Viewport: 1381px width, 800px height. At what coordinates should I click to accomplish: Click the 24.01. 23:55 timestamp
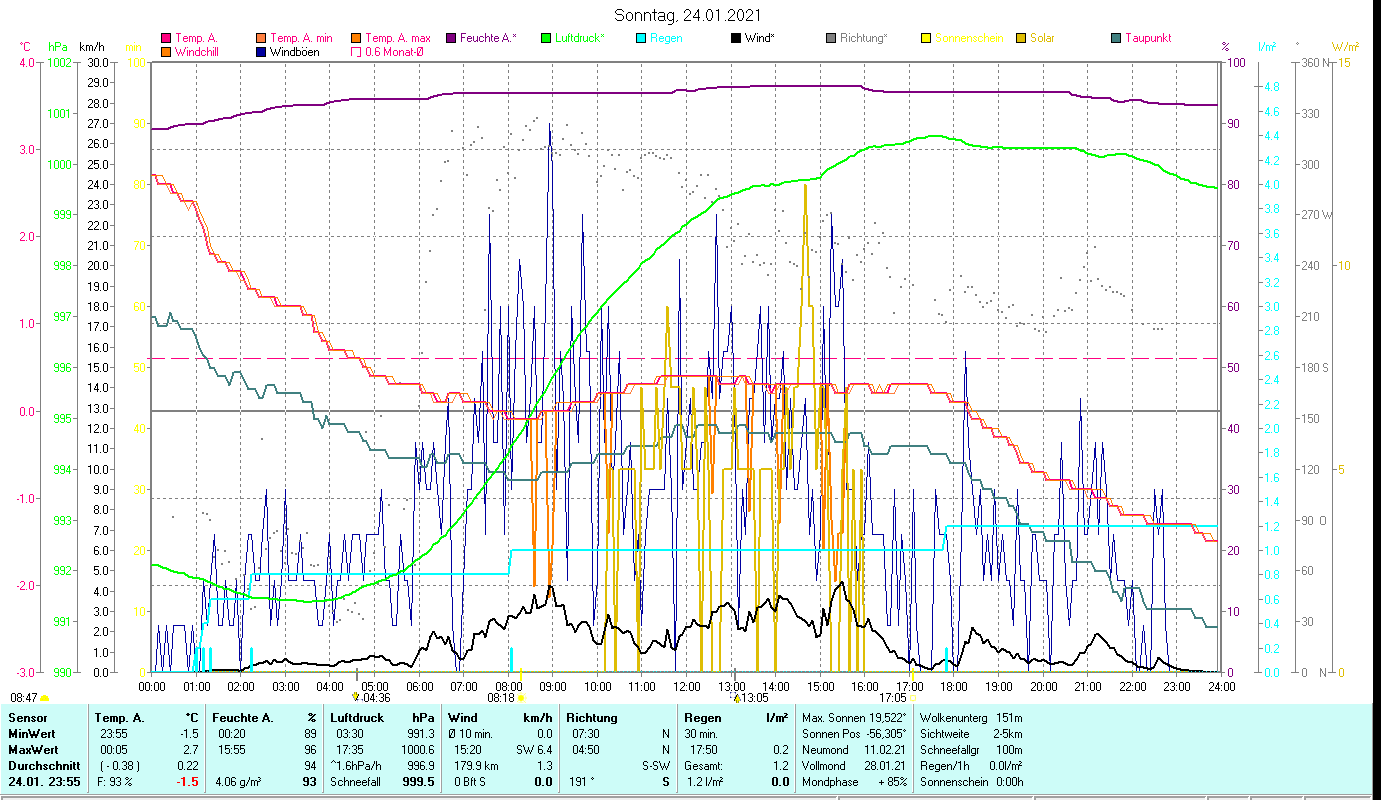(x=44, y=782)
